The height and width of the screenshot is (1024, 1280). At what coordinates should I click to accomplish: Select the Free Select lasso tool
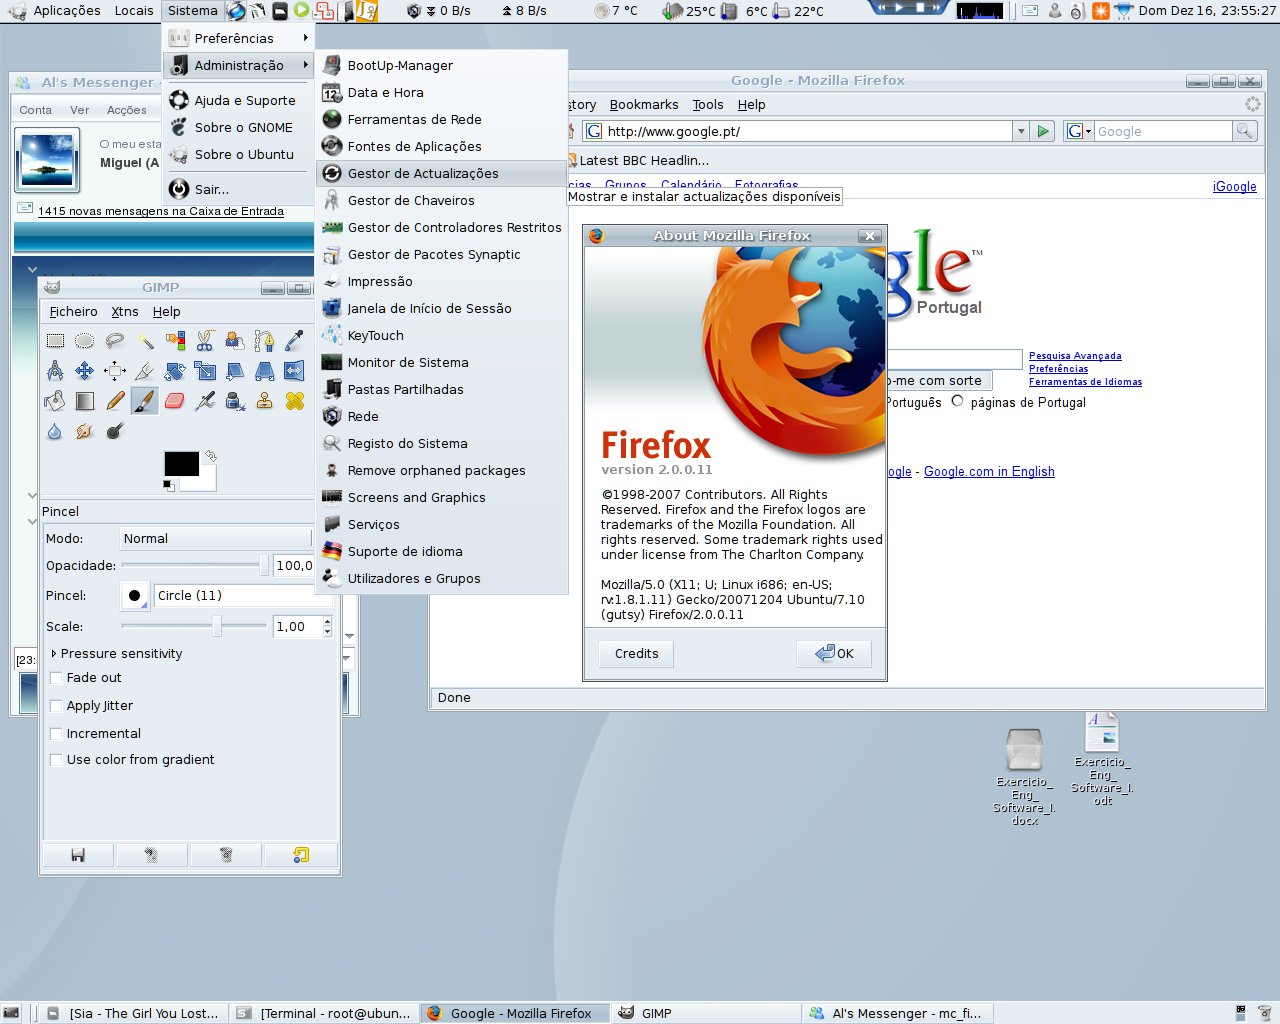tap(115, 341)
